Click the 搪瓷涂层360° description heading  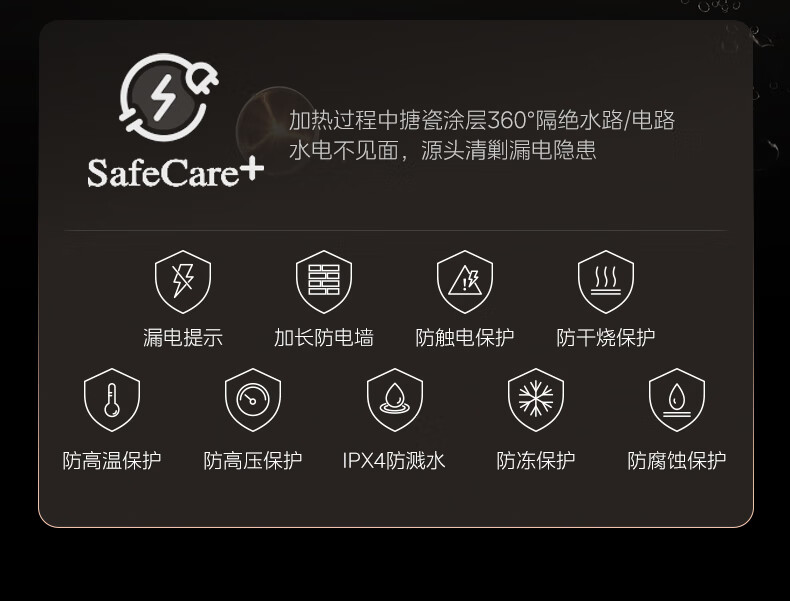tap(482, 120)
